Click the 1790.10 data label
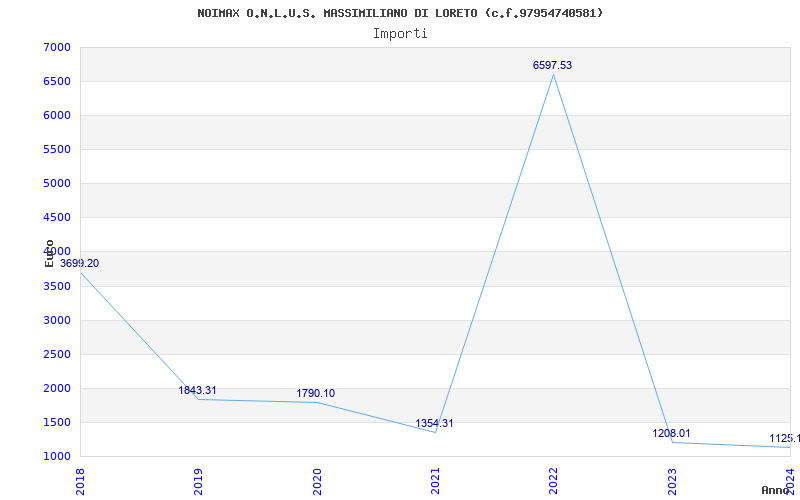This screenshot has height=500, width=800. pos(315,393)
